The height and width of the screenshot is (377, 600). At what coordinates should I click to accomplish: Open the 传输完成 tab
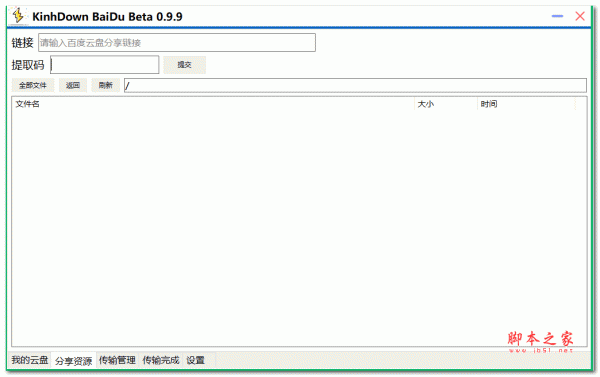point(161,360)
